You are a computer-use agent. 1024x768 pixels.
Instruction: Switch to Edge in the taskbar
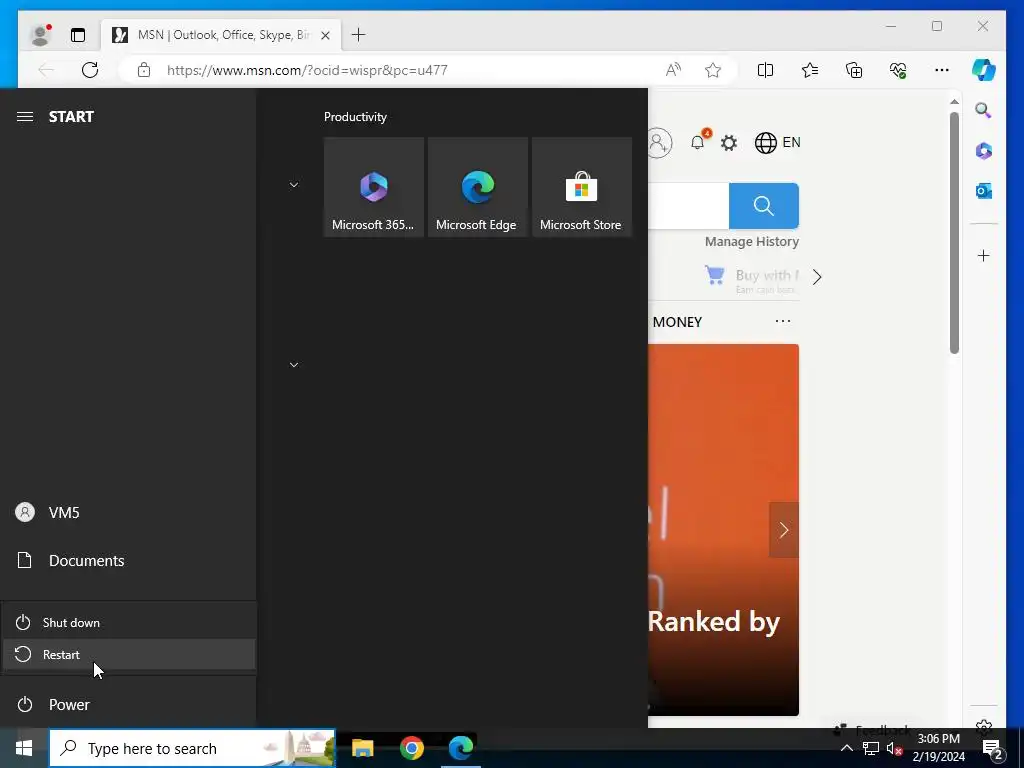460,748
